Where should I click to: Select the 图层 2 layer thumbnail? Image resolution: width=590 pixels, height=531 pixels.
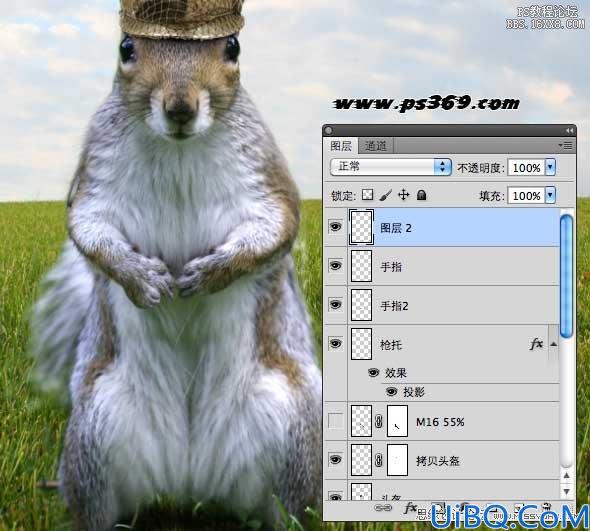(361, 227)
